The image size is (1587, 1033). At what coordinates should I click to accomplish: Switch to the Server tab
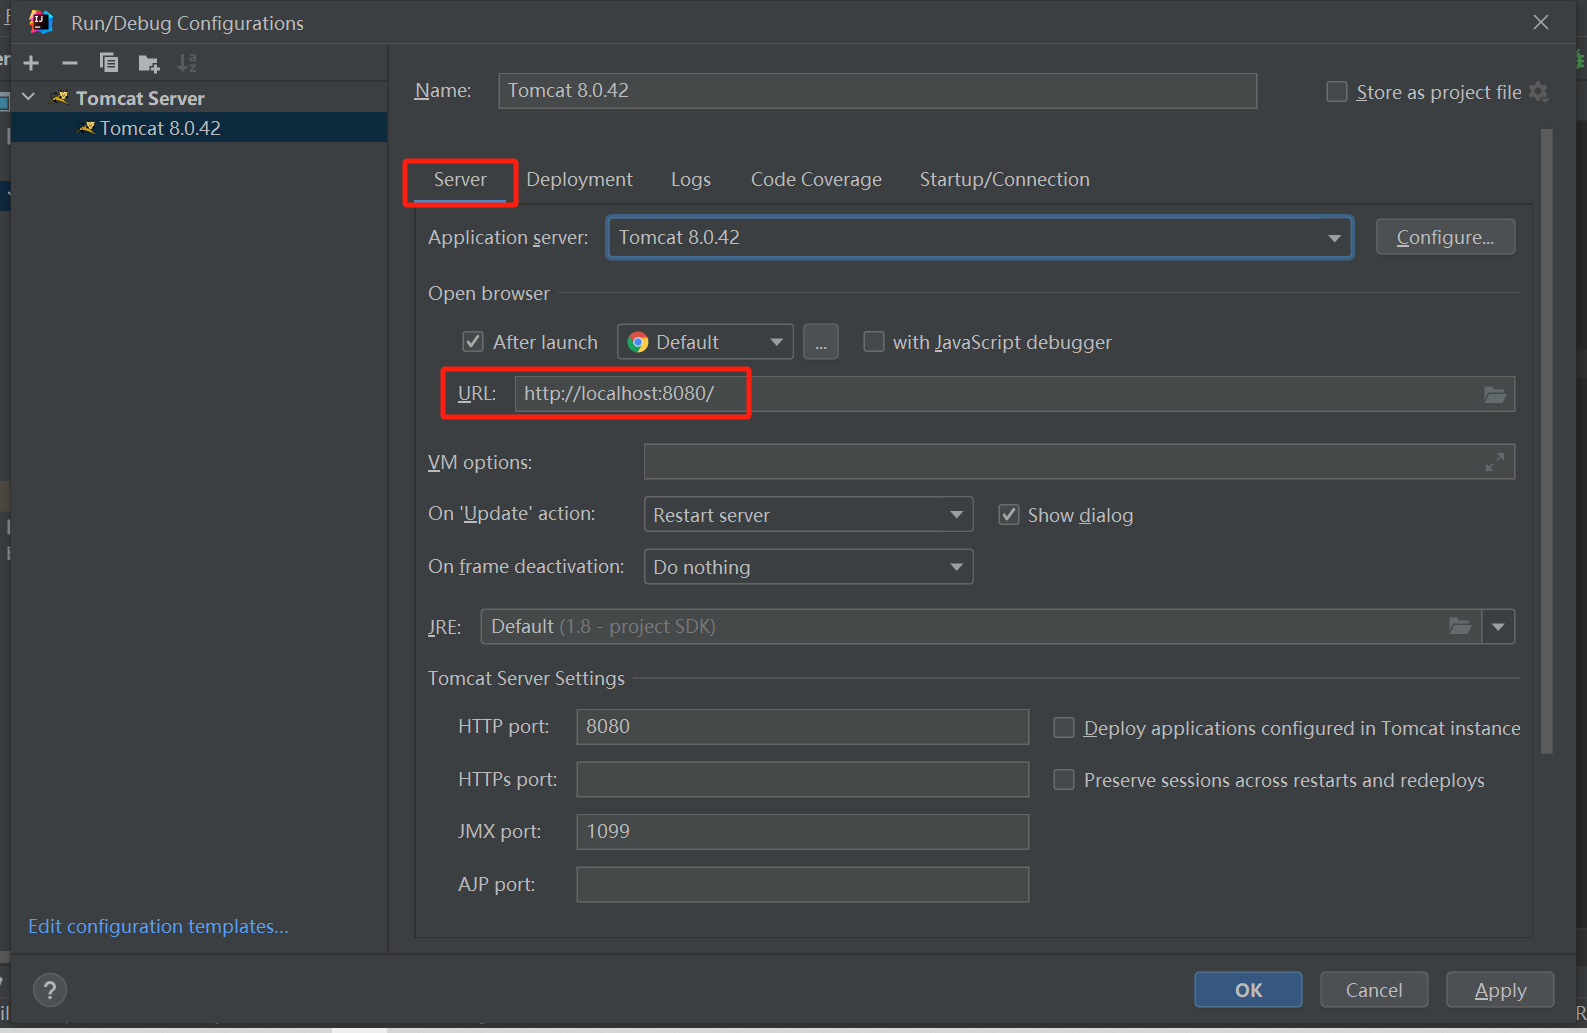click(460, 180)
